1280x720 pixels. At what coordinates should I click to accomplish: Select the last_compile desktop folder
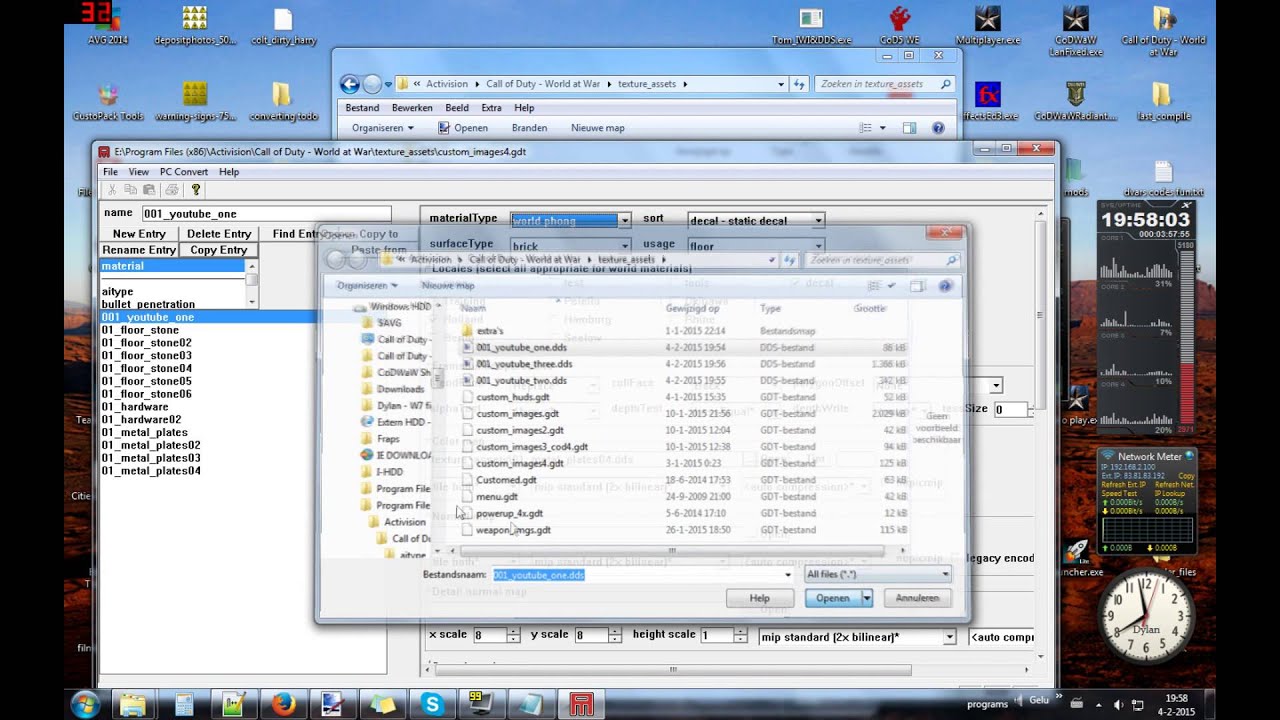coord(1163,101)
